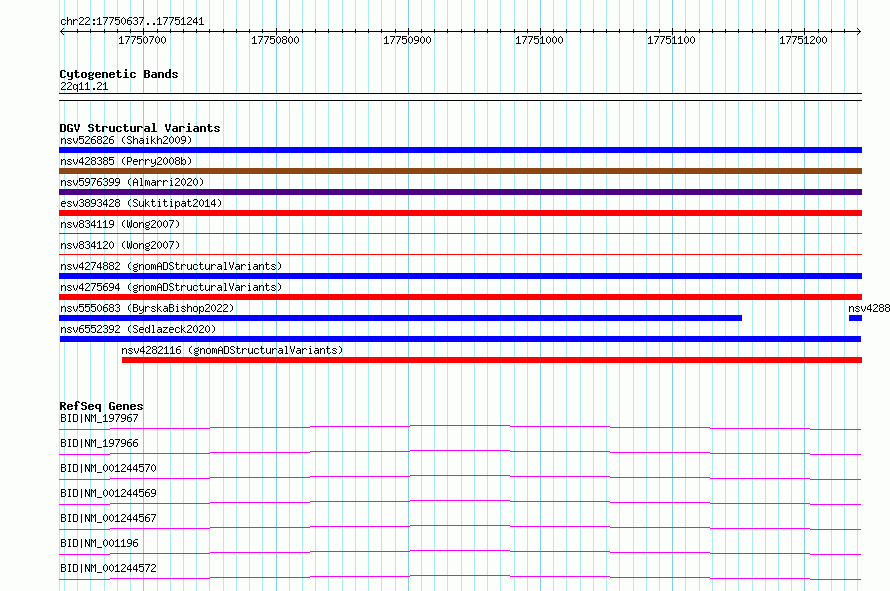Screen dimensions: 890x591
Task: Click the chr22:17750637..17751241 region label
Action: coord(132,21)
